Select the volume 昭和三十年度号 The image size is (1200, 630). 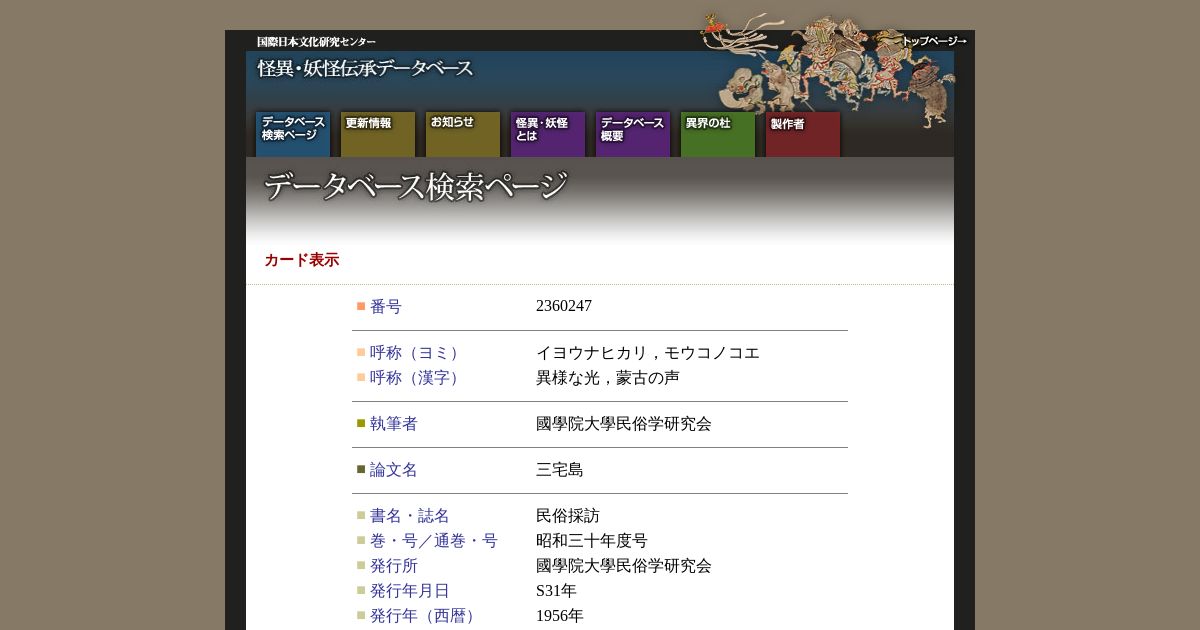click(x=592, y=541)
